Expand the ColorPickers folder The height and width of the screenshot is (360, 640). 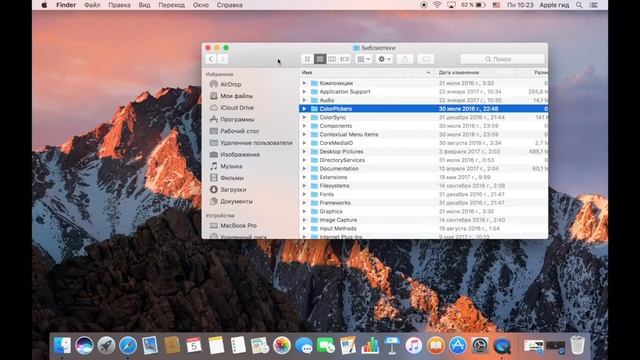(304, 109)
